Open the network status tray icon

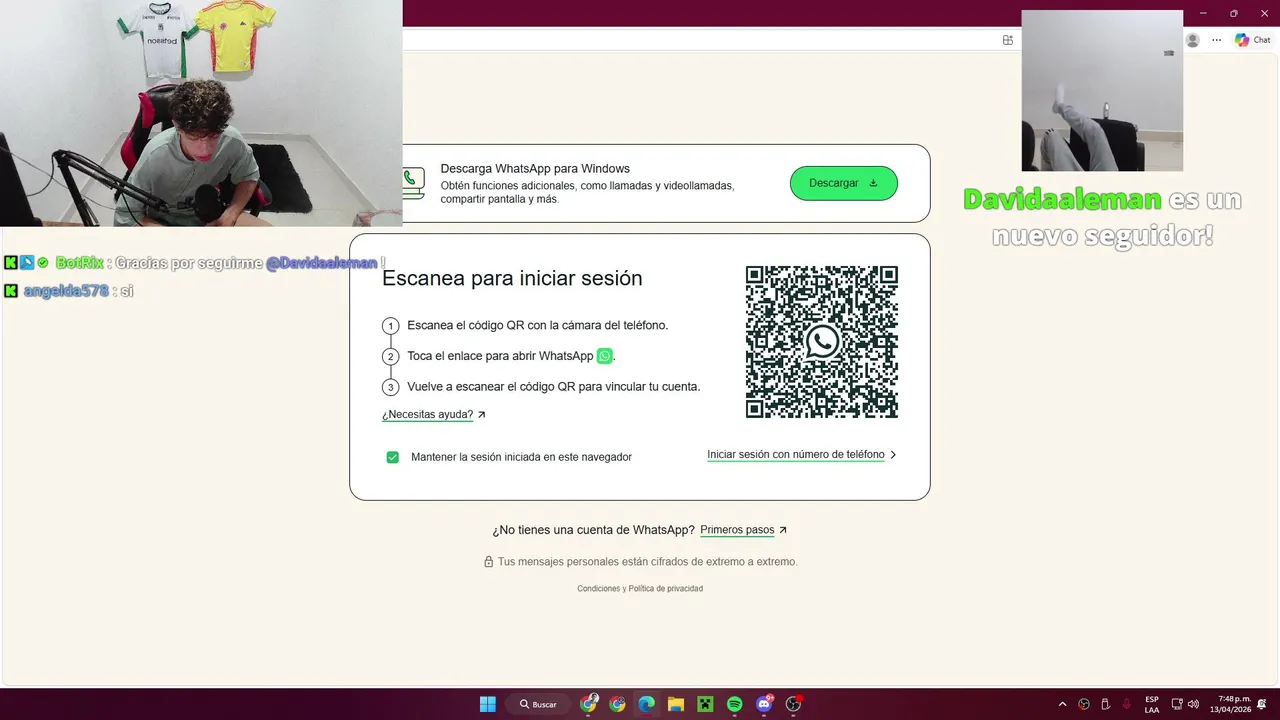1177,704
